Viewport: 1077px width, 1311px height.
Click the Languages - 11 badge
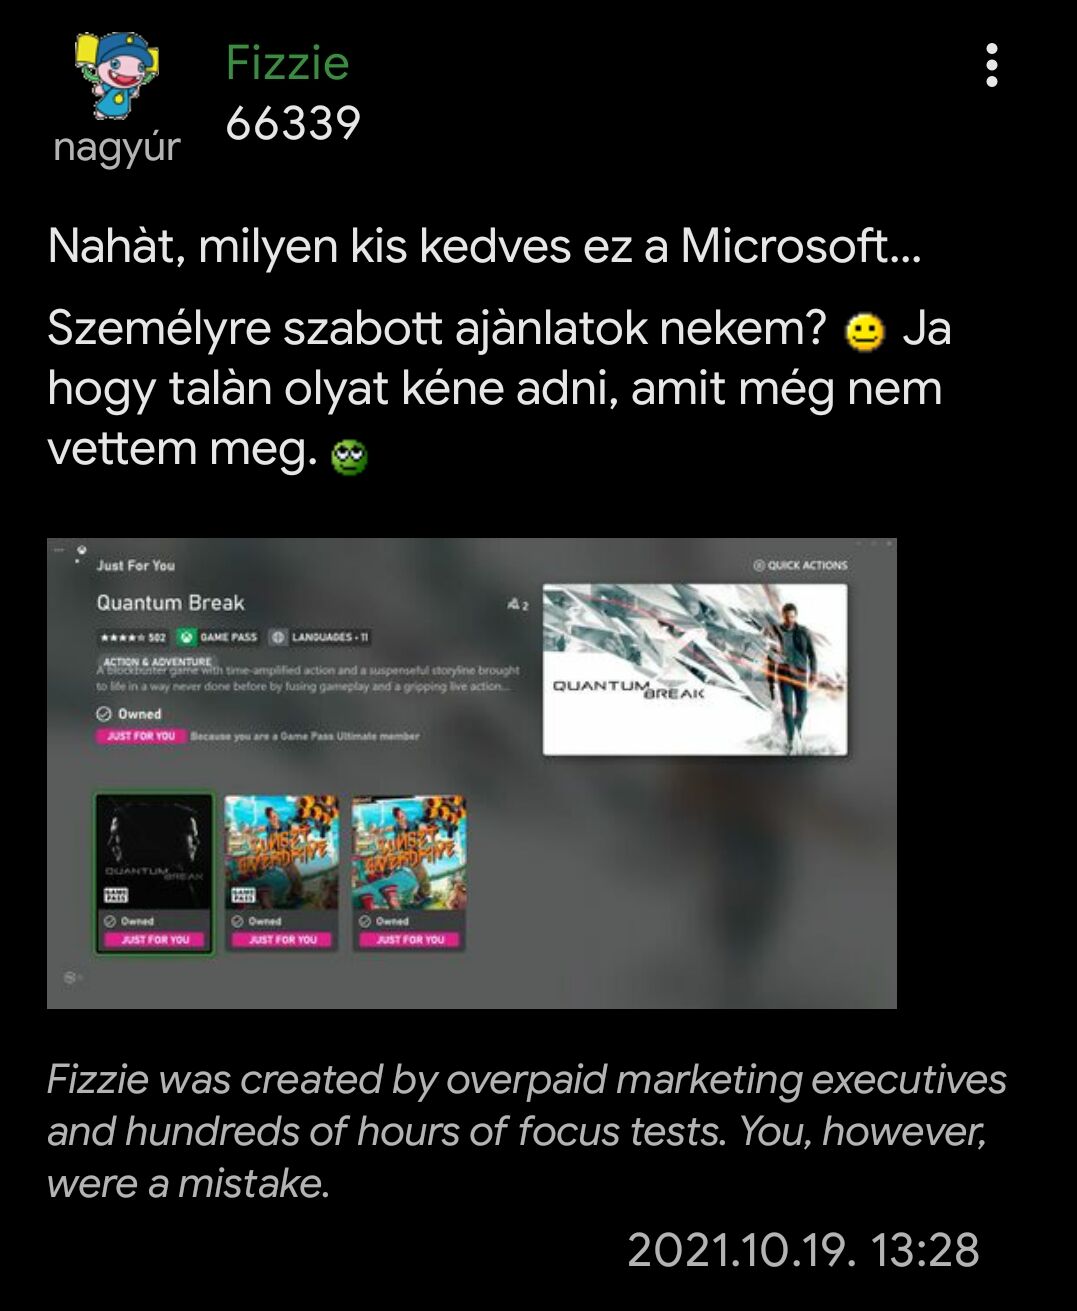coord(320,637)
